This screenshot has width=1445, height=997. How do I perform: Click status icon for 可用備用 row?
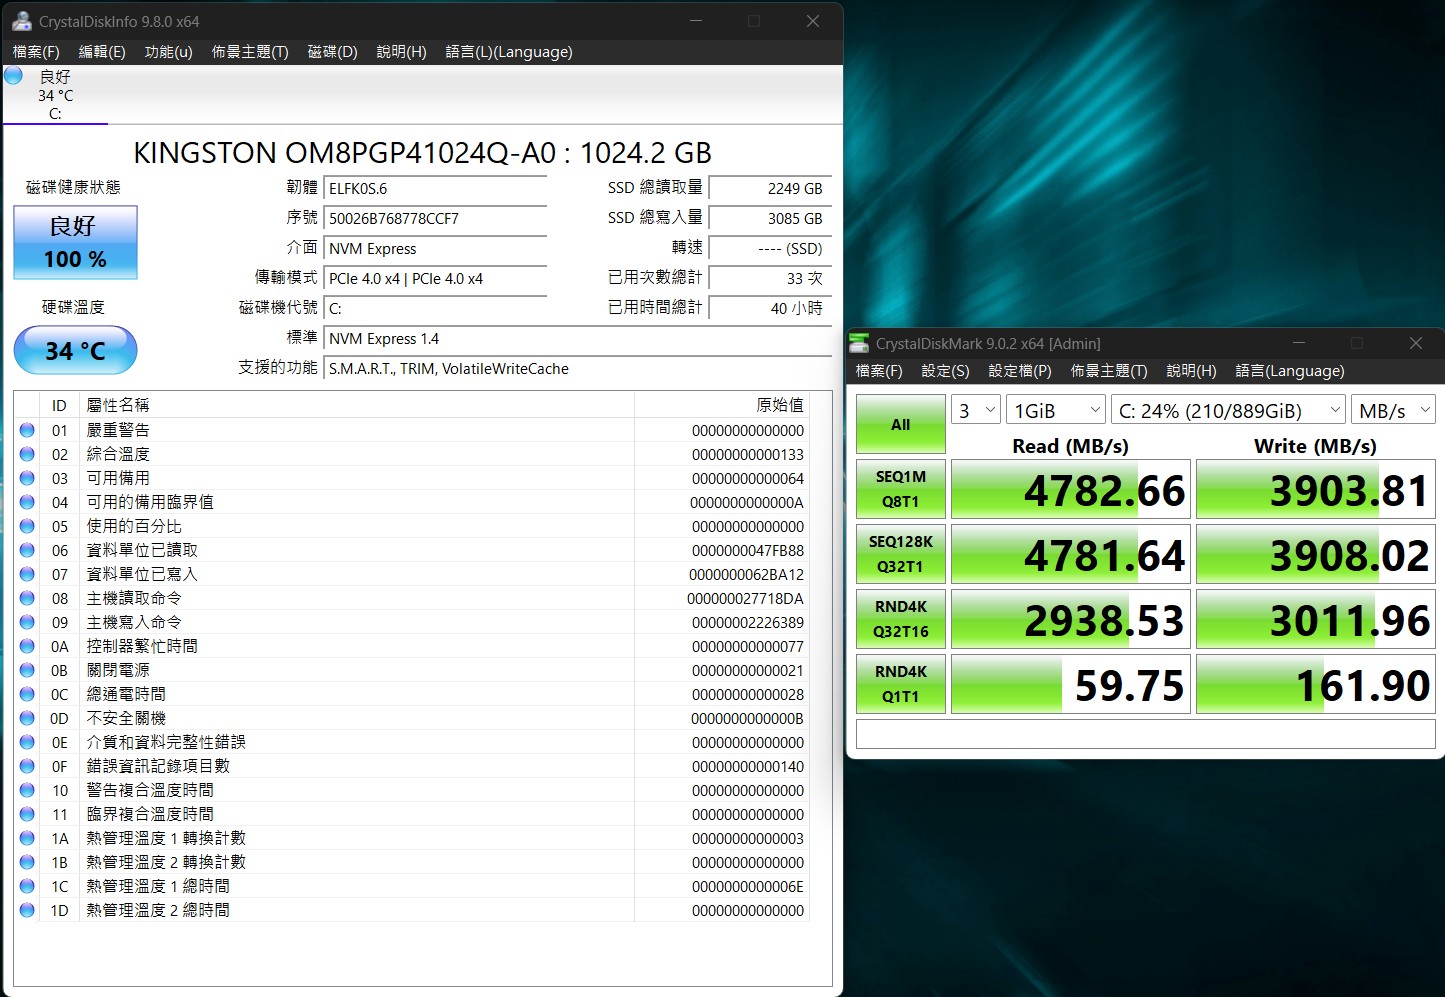[27, 478]
